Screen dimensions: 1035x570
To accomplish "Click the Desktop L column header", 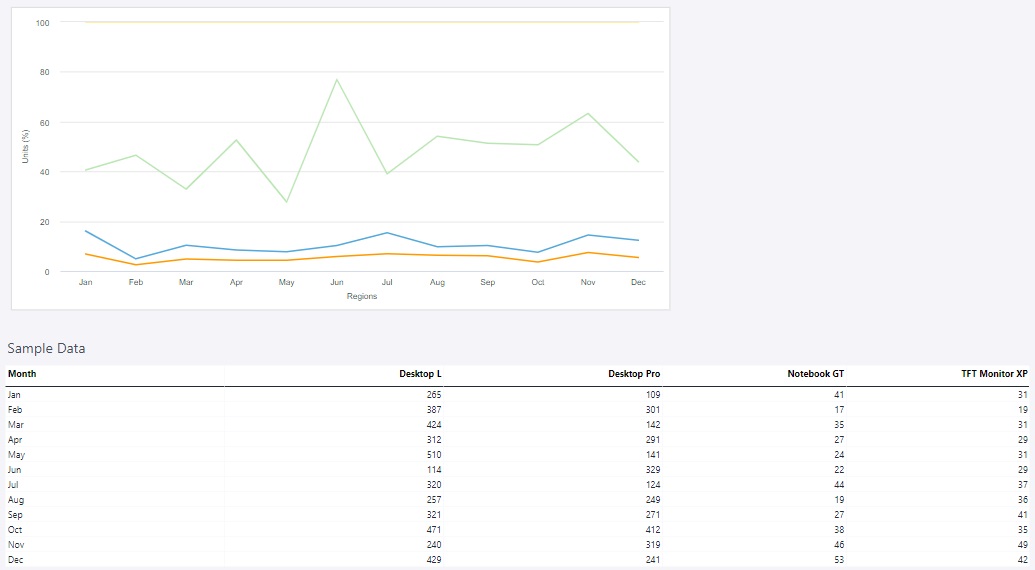I will tap(420, 374).
